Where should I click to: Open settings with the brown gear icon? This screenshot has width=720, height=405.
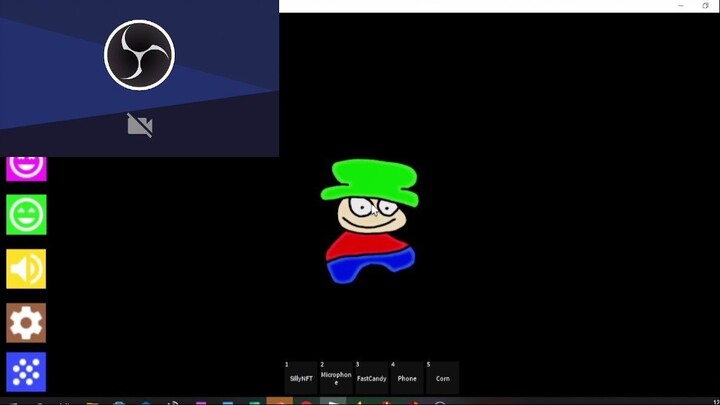(x=26, y=323)
